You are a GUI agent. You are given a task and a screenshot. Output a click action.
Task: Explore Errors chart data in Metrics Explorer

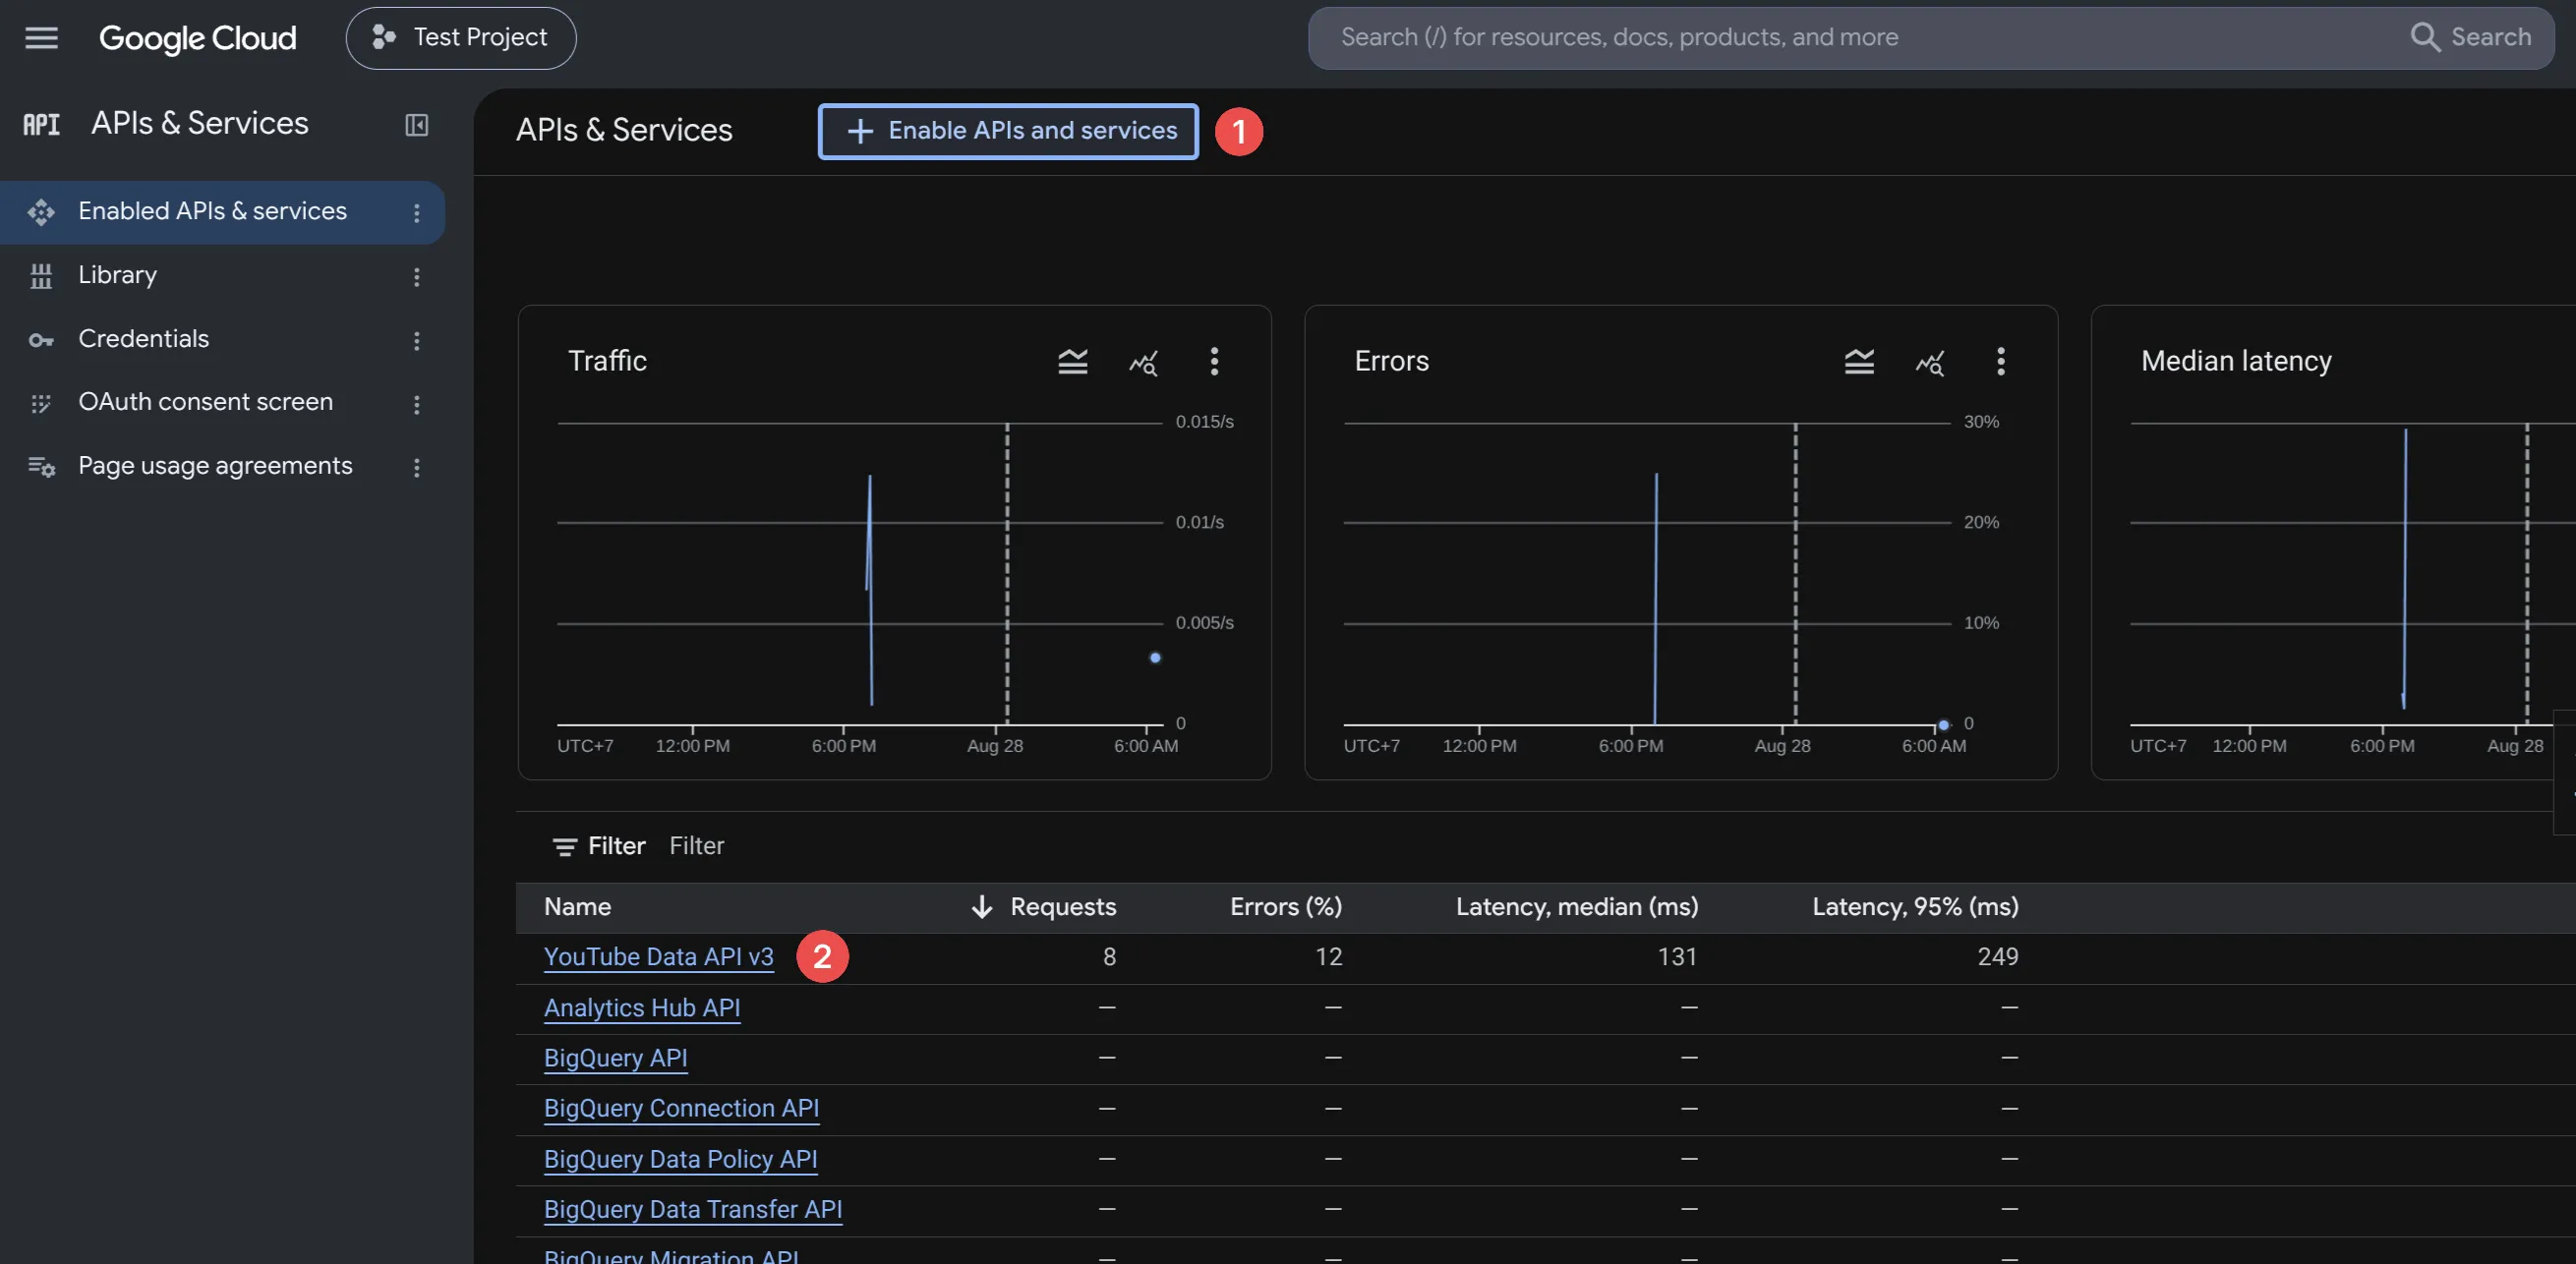[1931, 362]
